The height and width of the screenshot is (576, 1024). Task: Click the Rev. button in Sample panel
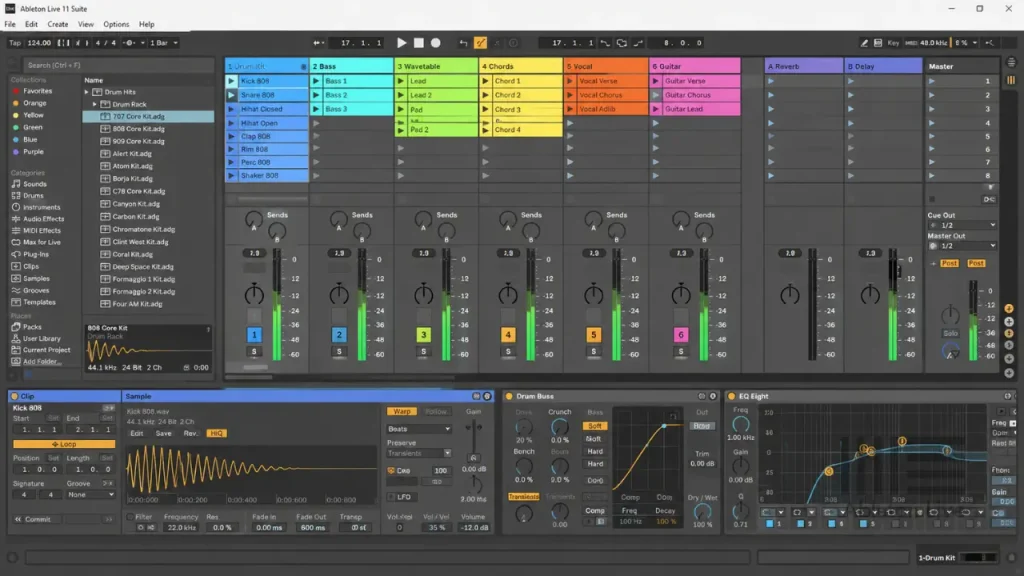tap(190, 433)
